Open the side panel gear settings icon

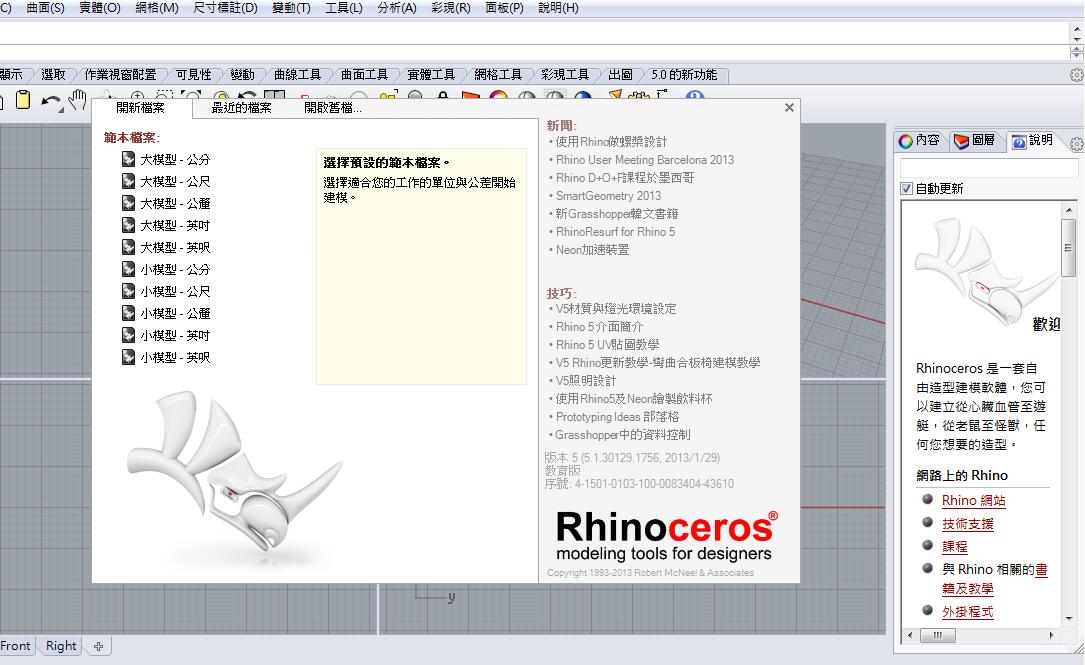(1077, 144)
